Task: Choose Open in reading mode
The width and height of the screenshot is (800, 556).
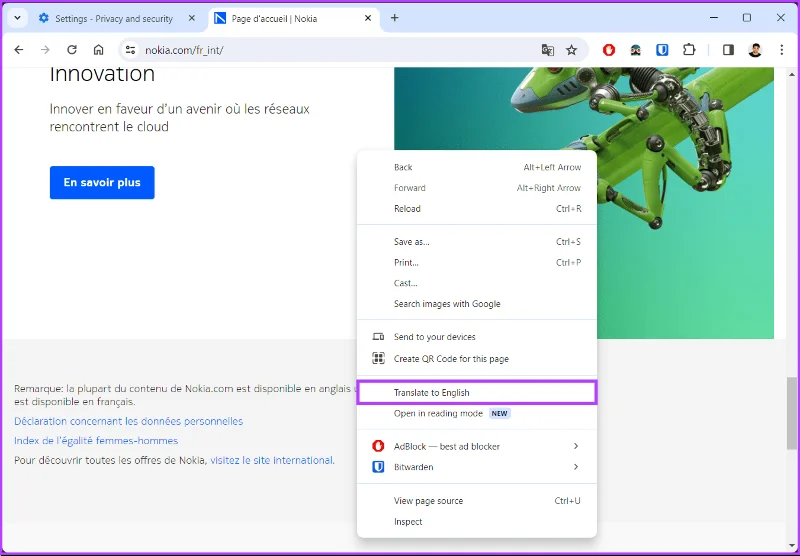Action: pyautogui.click(x=477, y=414)
